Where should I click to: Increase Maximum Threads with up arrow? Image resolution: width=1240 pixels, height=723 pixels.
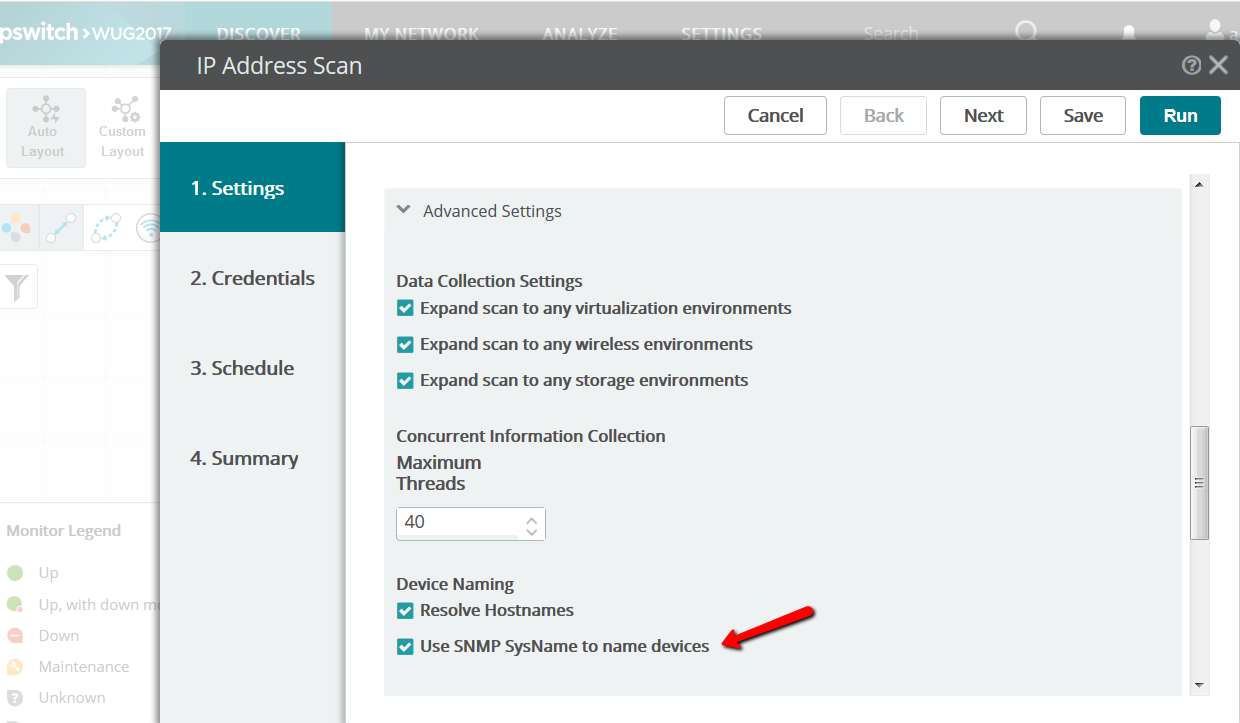pos(532,517)
